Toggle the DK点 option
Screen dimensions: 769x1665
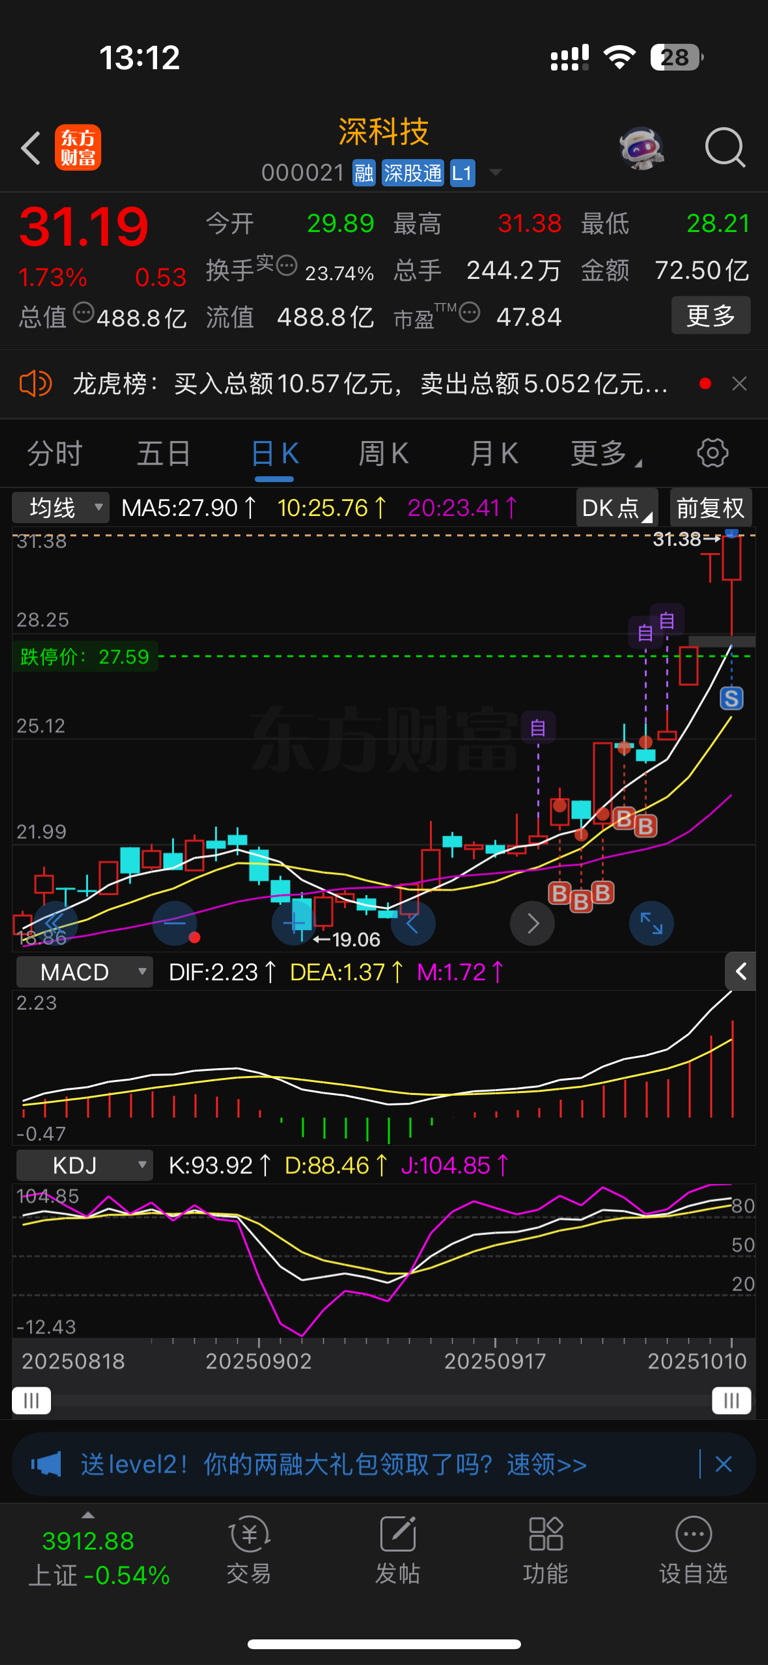pos(616,508)
